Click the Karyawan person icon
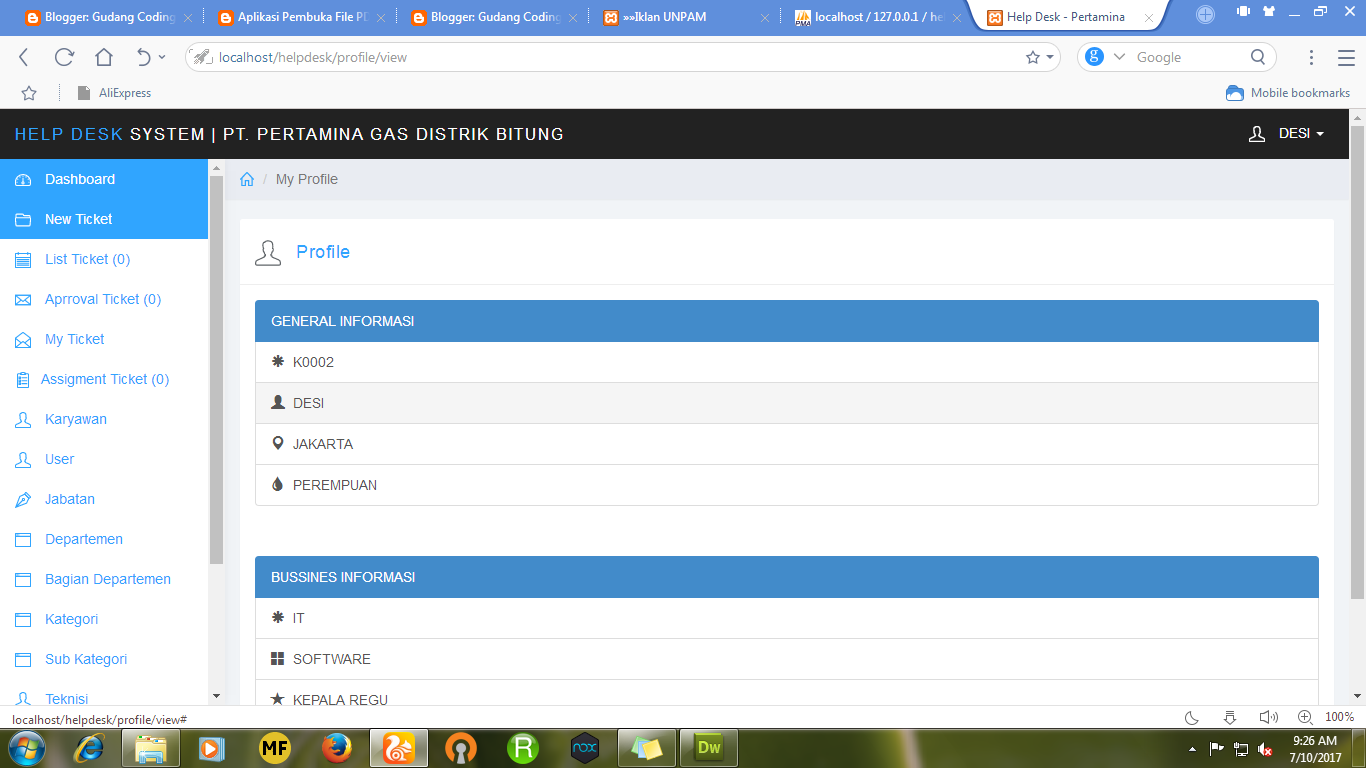 23,420
